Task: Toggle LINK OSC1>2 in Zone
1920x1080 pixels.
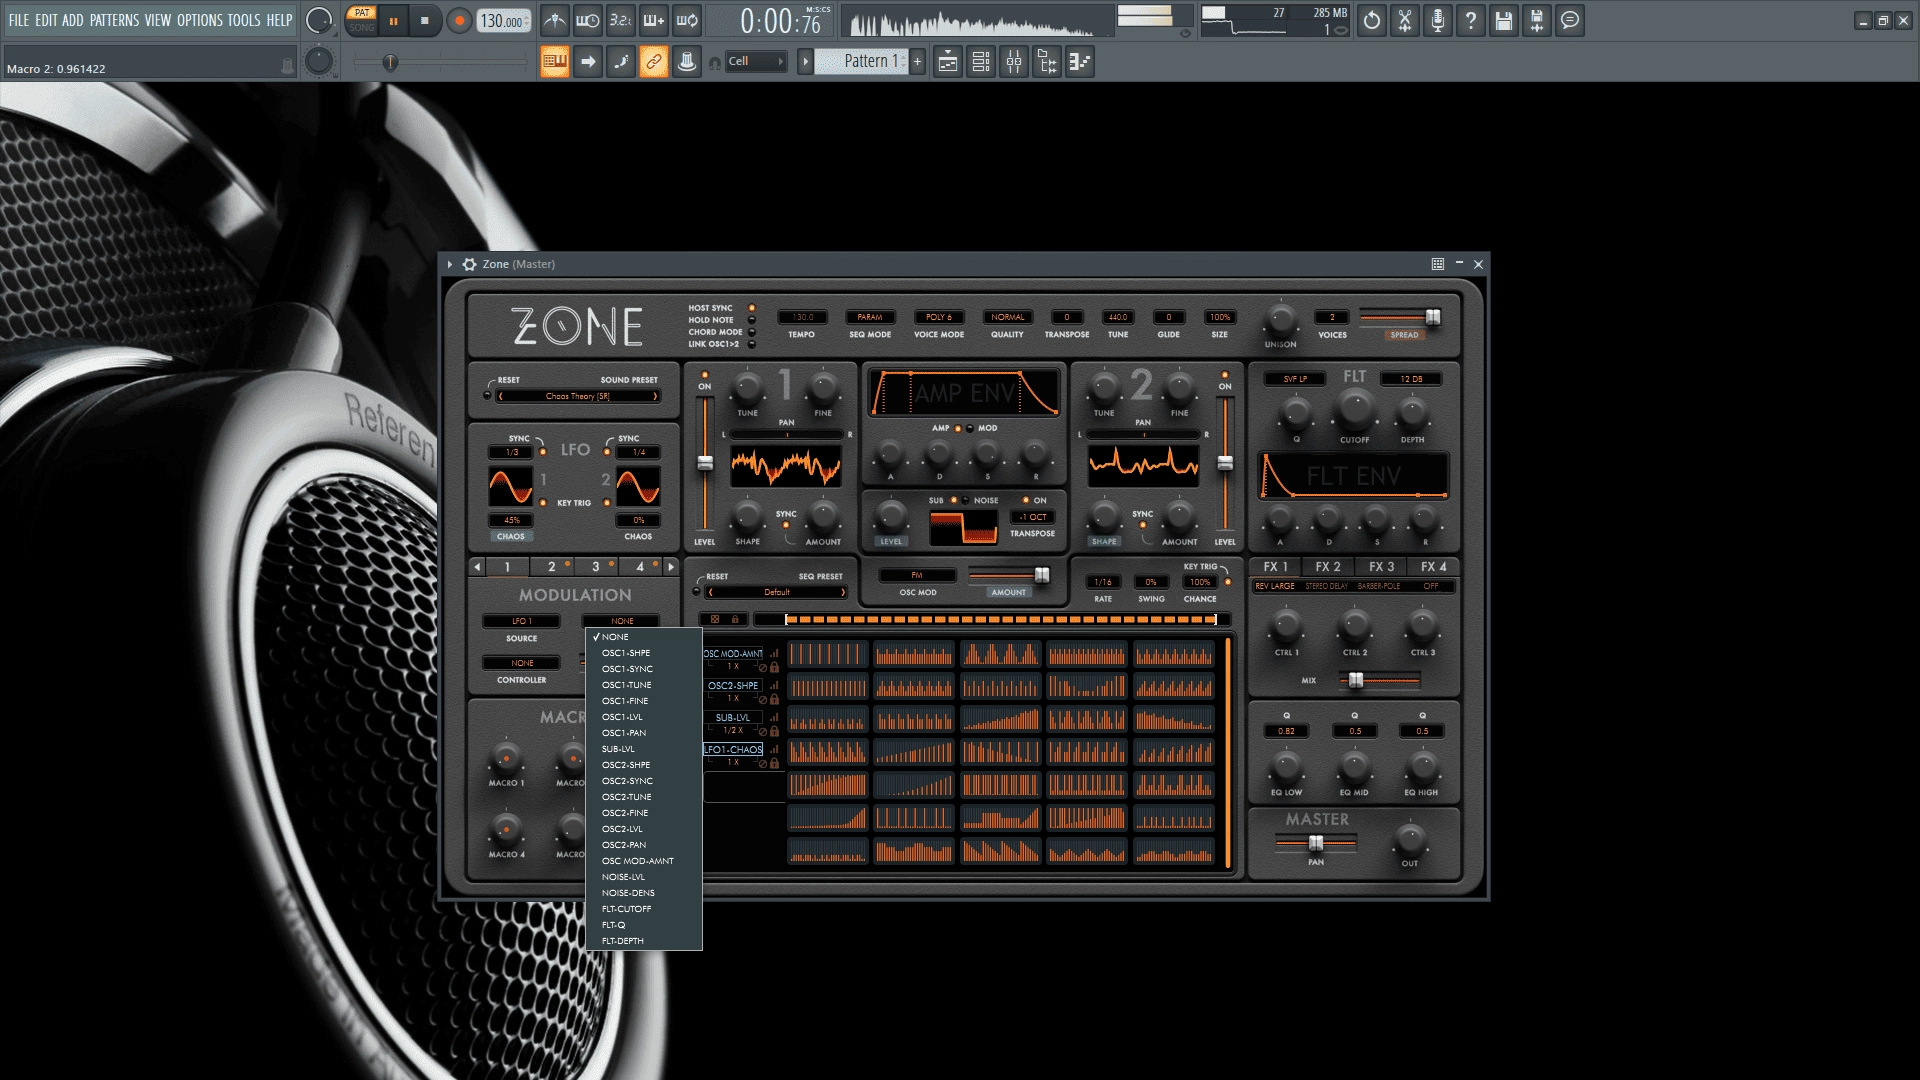Action: click(x=752, y=344)
